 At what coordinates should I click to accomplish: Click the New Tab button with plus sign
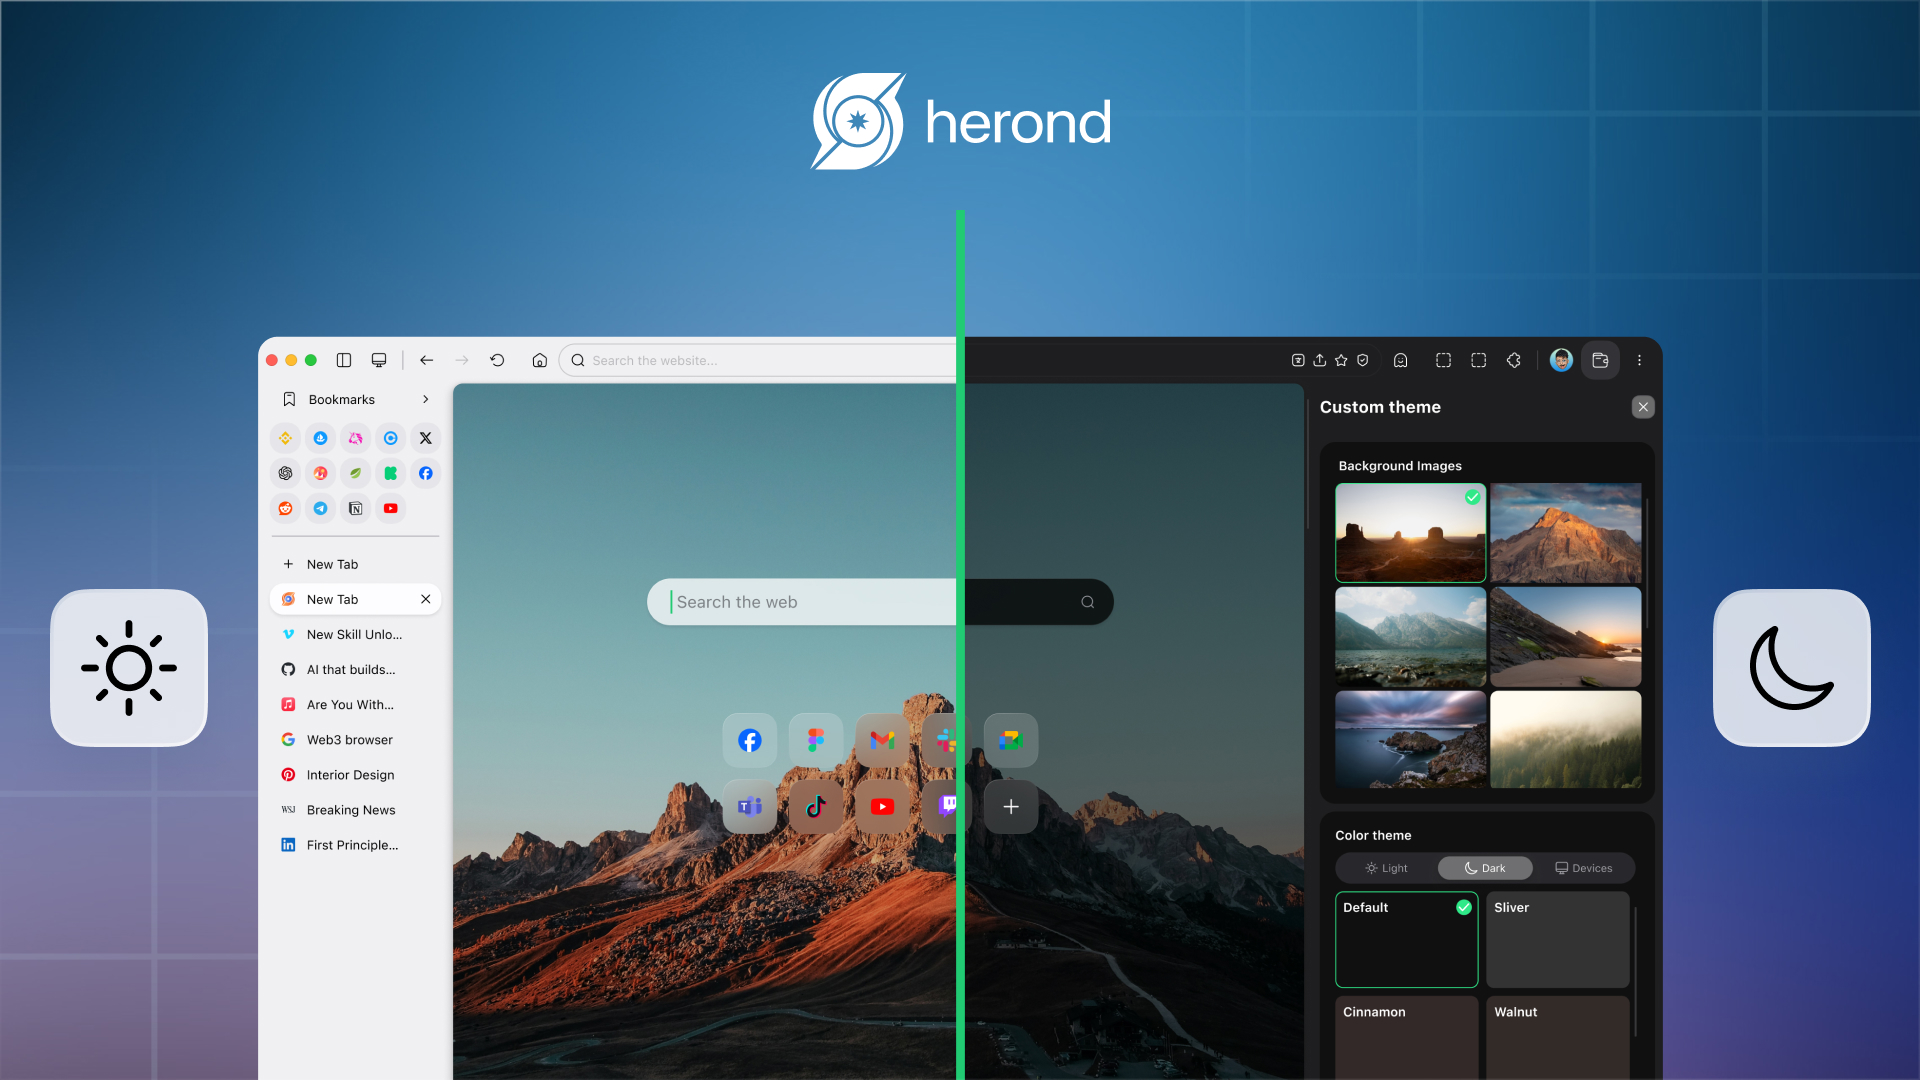tap(320, 564)
